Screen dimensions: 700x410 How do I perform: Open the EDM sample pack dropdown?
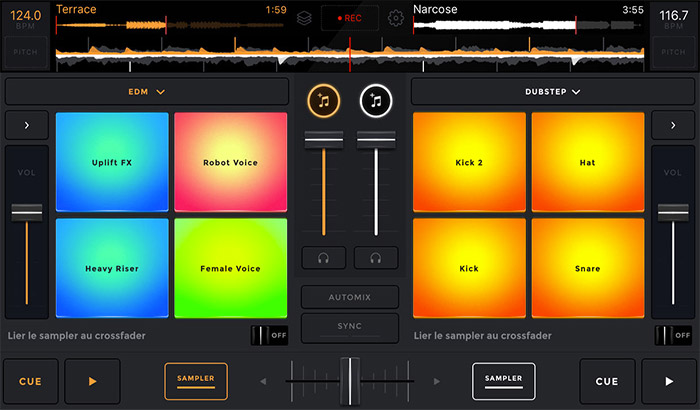point(147,92)
